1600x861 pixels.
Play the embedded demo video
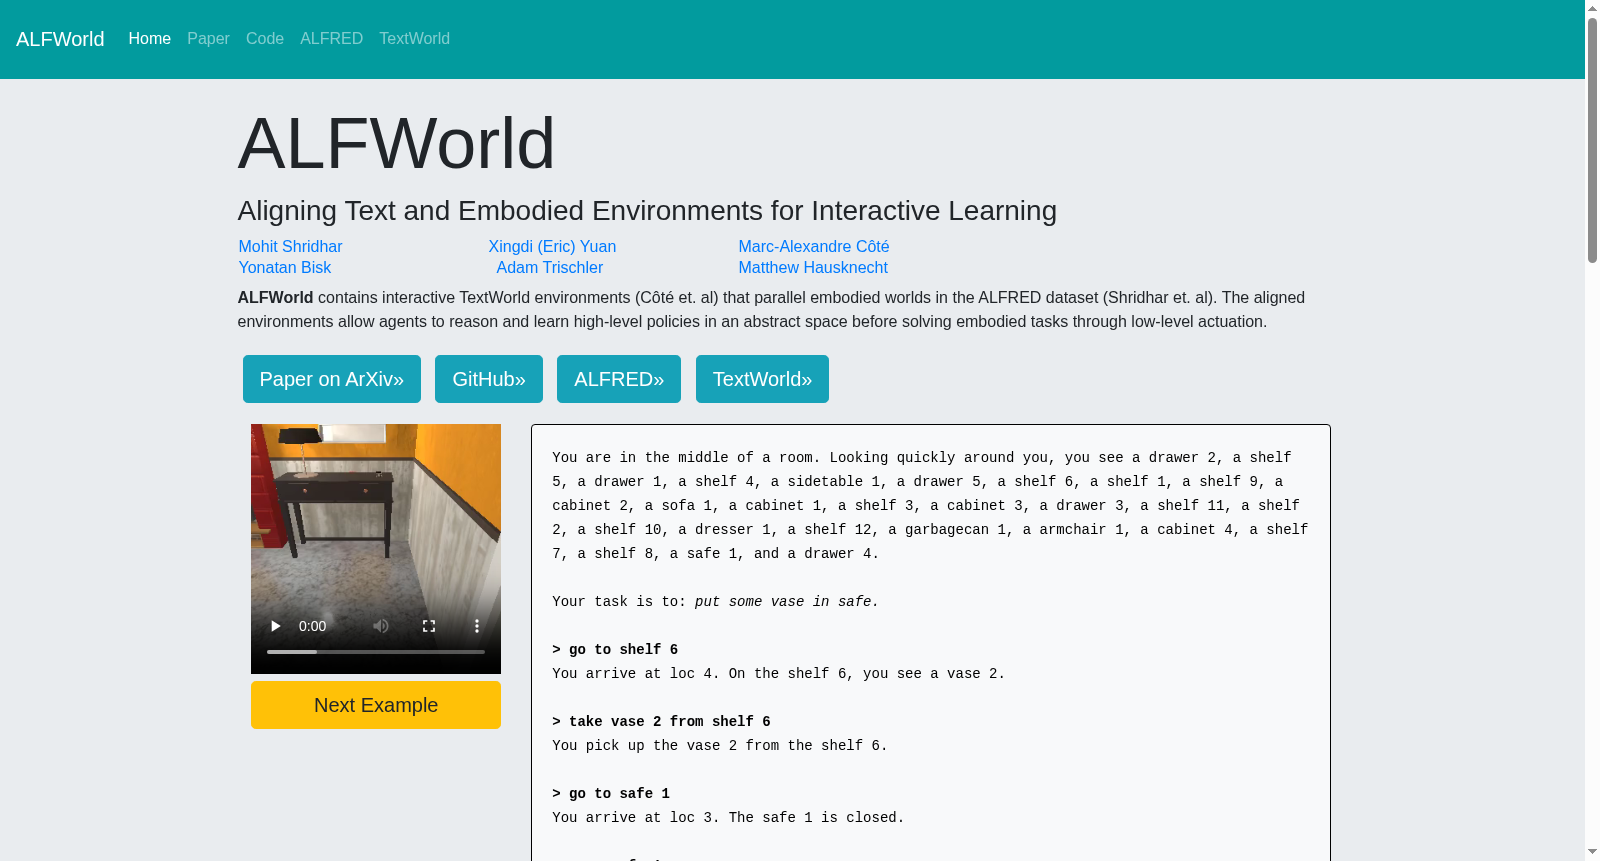coord(275,626)
